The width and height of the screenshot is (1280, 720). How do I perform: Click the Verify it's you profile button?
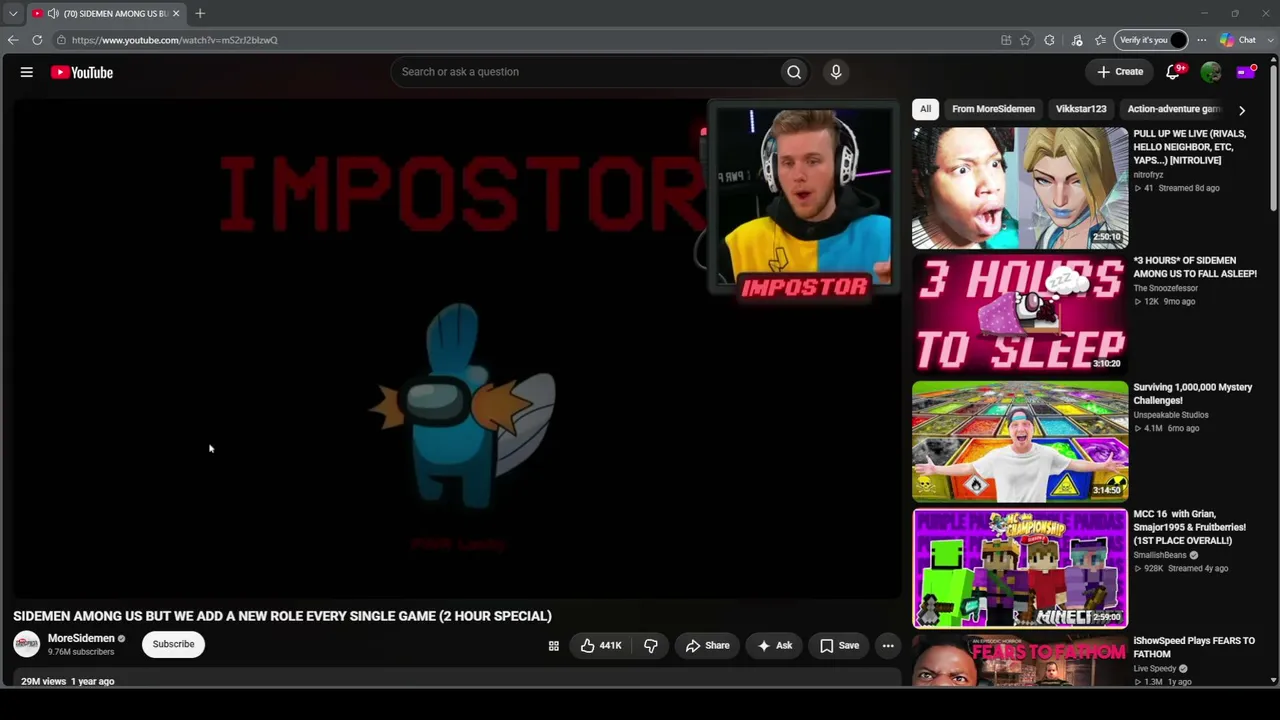1151,40
